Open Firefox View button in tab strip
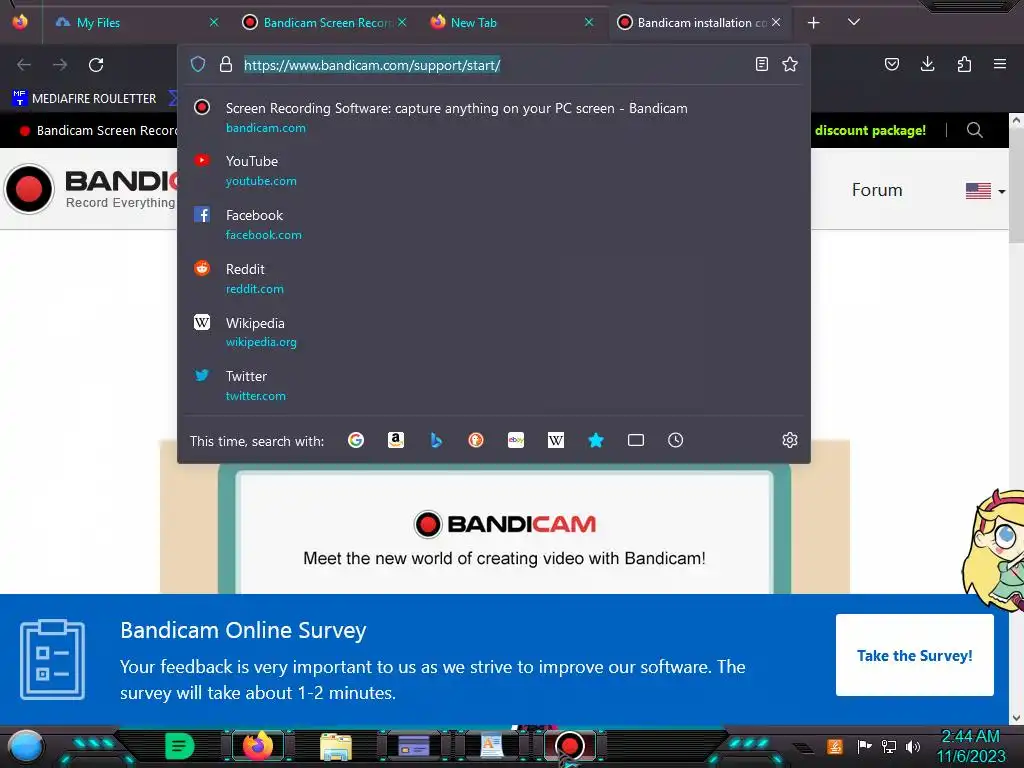 click(20, 22)
